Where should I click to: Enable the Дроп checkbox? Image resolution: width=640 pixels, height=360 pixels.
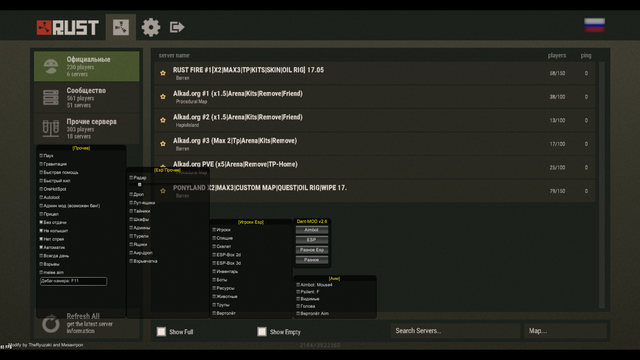click(131, 194)
